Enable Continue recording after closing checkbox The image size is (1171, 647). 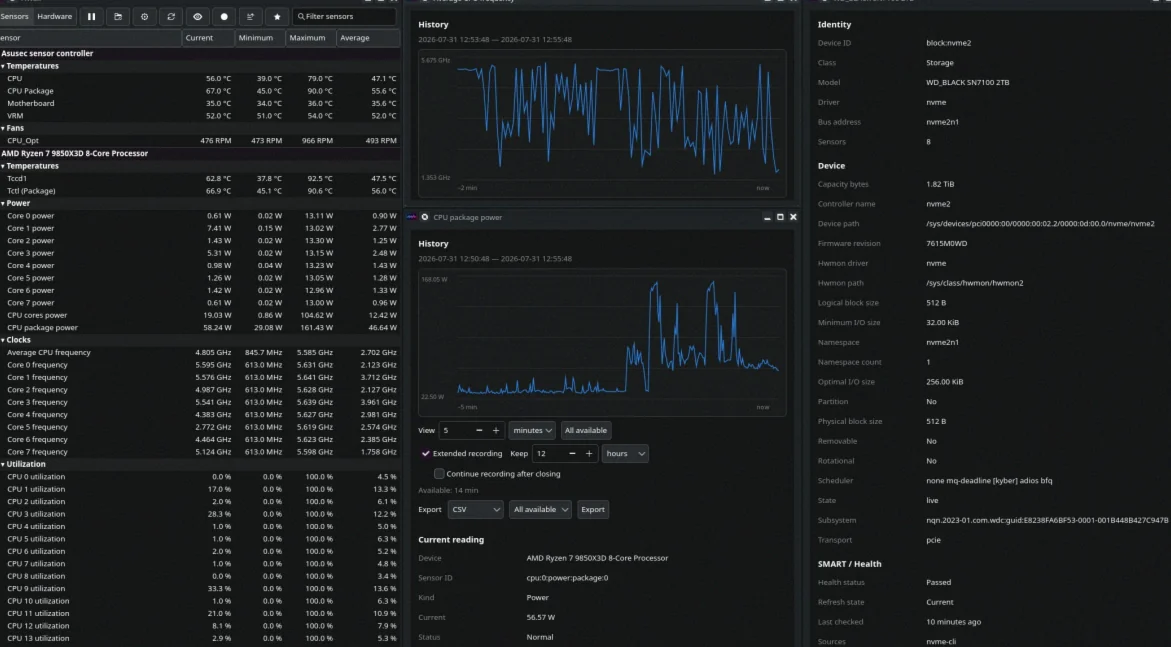(x=439, y=474)
